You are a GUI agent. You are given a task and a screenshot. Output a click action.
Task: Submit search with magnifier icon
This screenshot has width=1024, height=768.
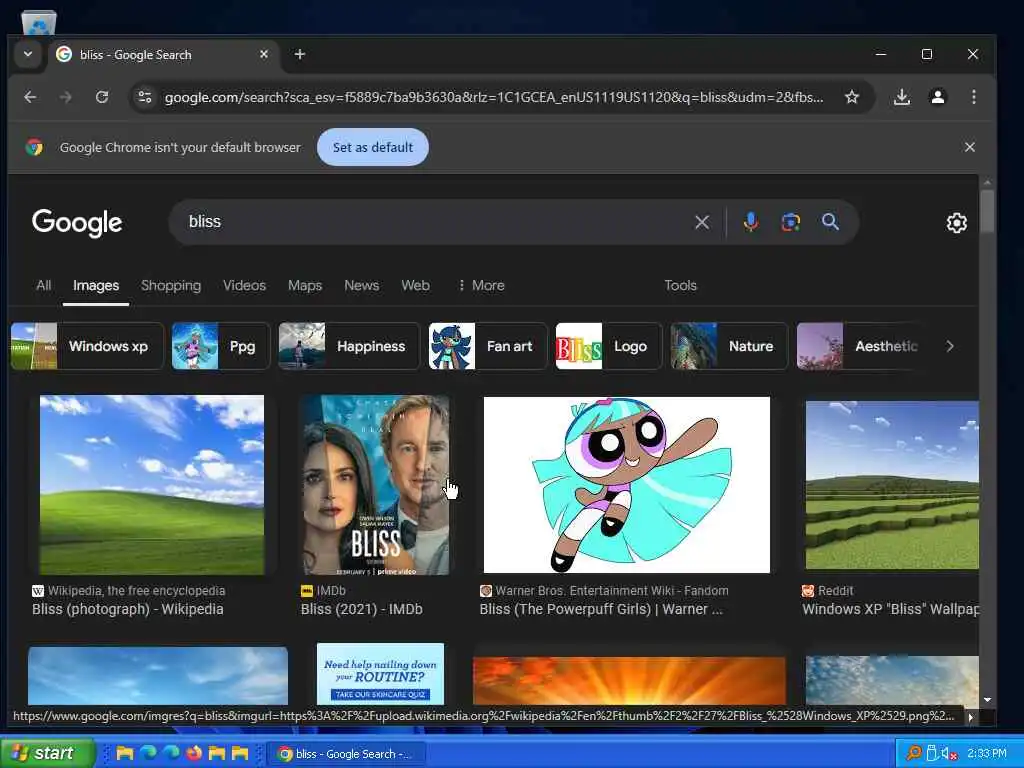pos(831,222)
